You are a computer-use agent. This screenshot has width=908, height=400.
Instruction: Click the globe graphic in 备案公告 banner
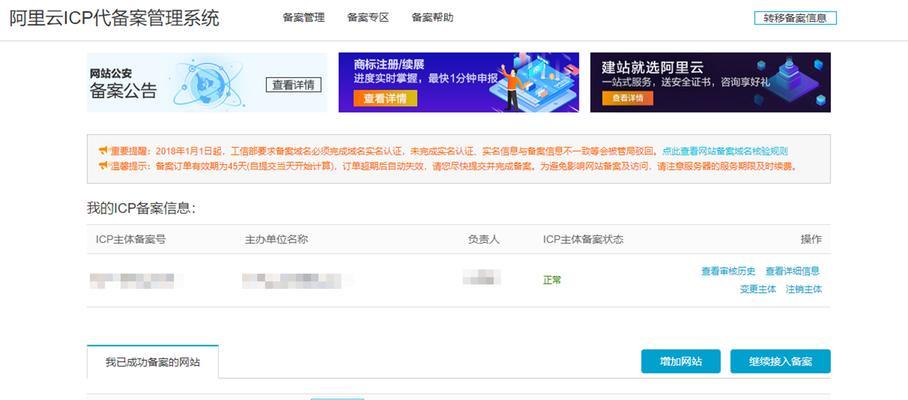(x=207, y=85)
